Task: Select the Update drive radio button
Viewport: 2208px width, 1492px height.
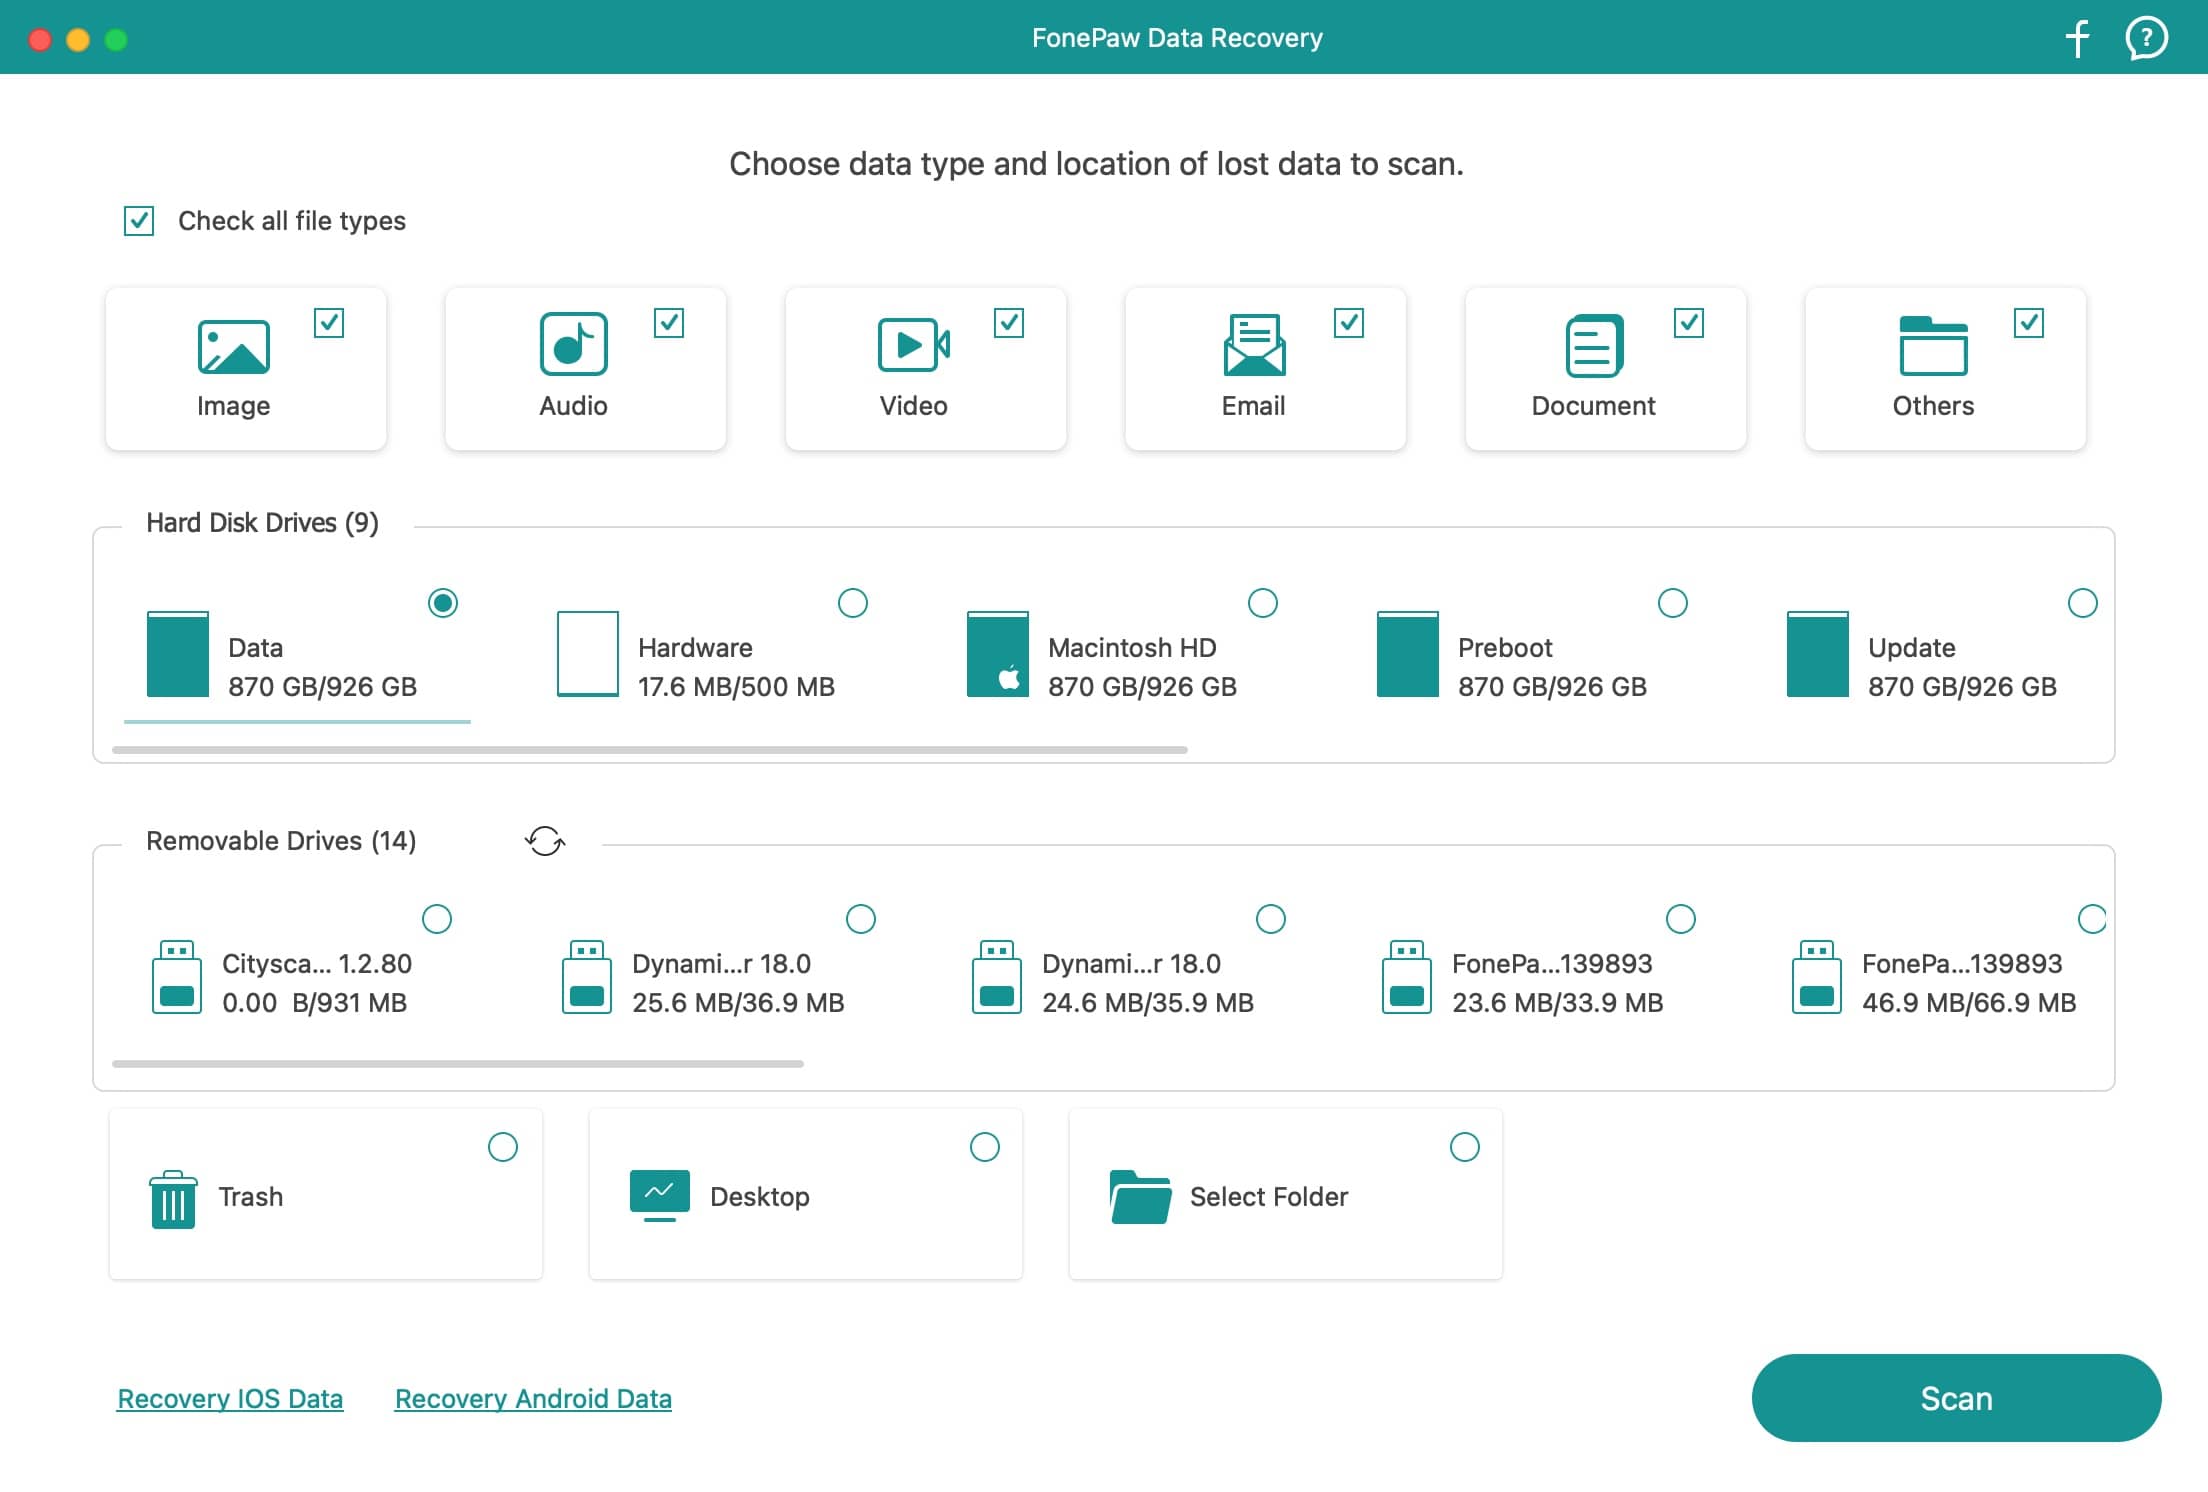Action: click(2083, 603)
